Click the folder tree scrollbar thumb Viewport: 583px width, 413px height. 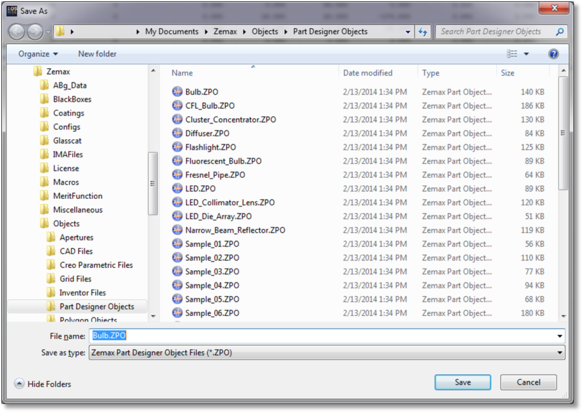tap(152, 183)
